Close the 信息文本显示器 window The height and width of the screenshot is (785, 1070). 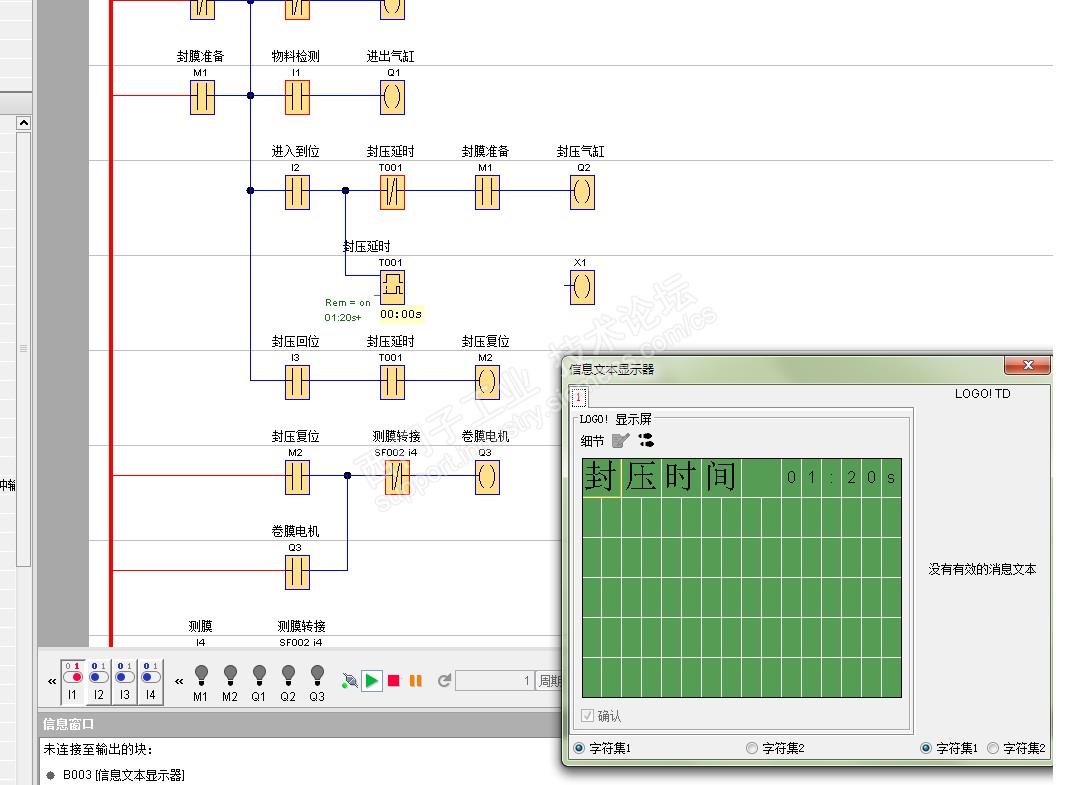pos(1027,365)
